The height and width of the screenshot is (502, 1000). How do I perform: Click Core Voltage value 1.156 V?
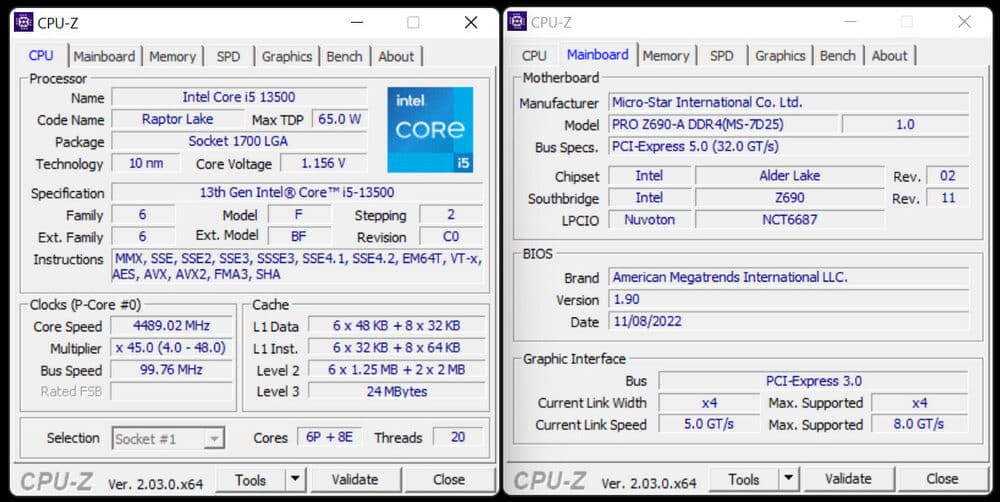click(x=323, y=163)
